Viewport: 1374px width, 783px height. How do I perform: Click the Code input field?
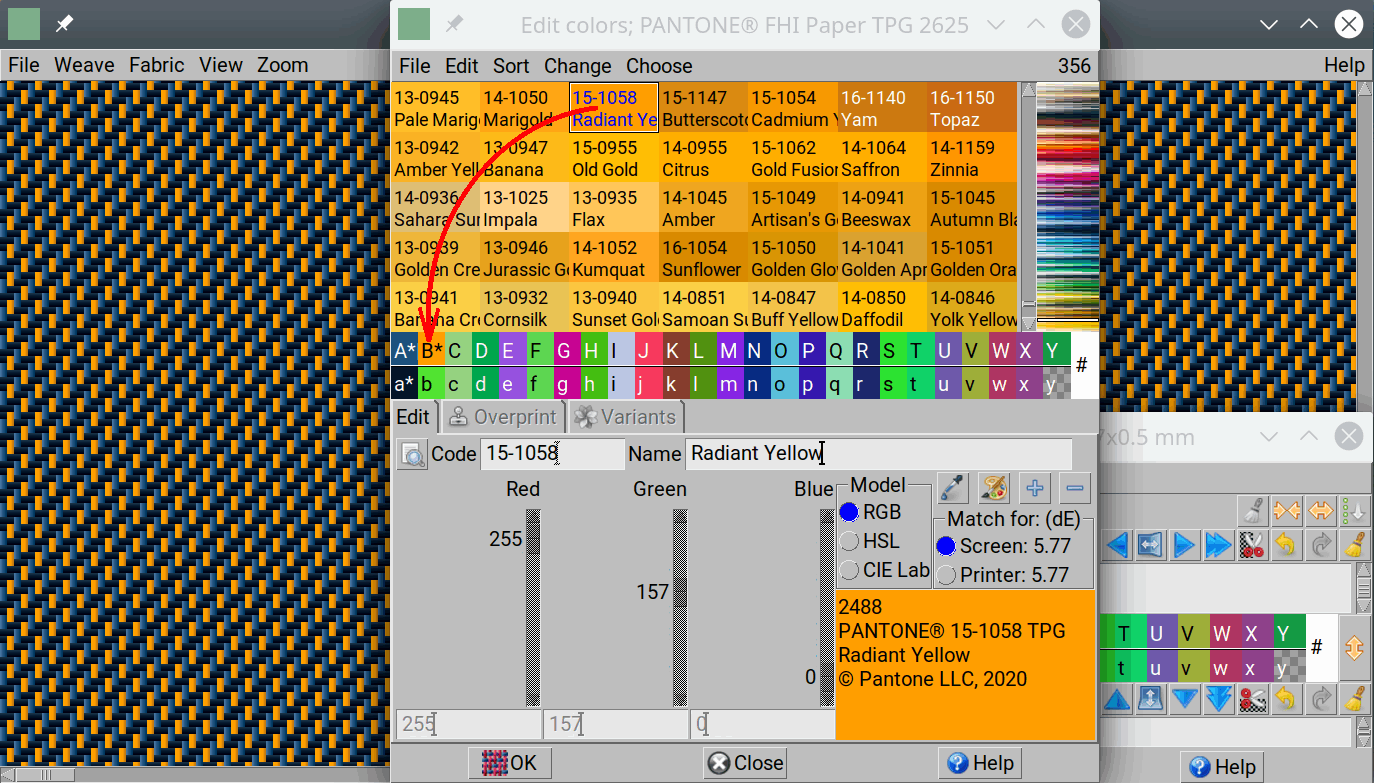tap(553, 454)
